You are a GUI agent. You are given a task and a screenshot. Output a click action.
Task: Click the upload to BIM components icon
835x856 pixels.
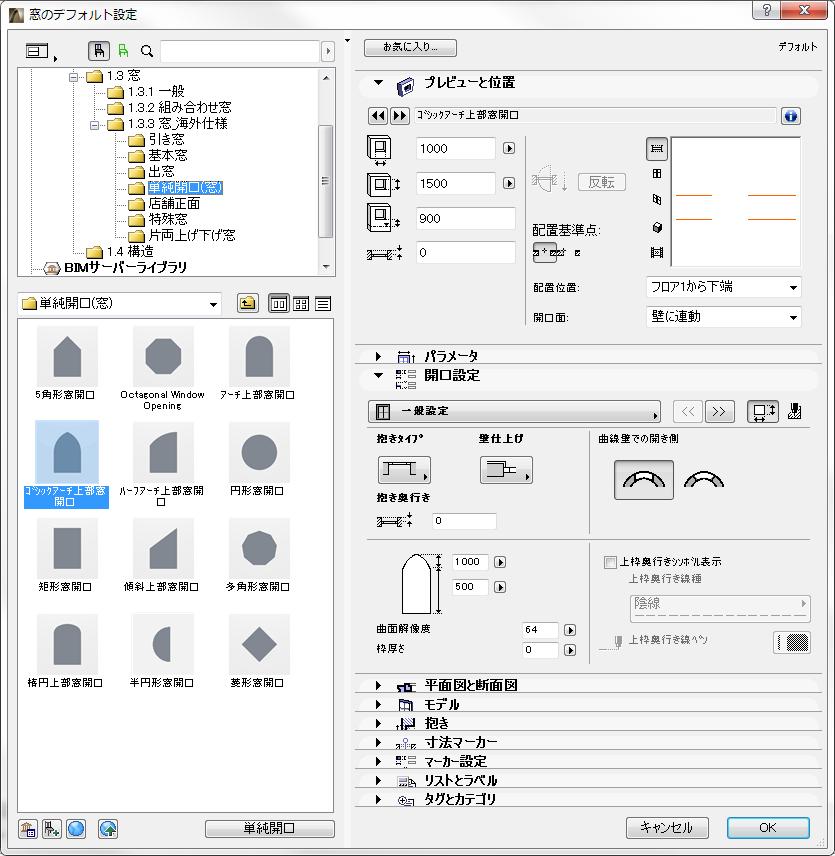click(108, 829)
